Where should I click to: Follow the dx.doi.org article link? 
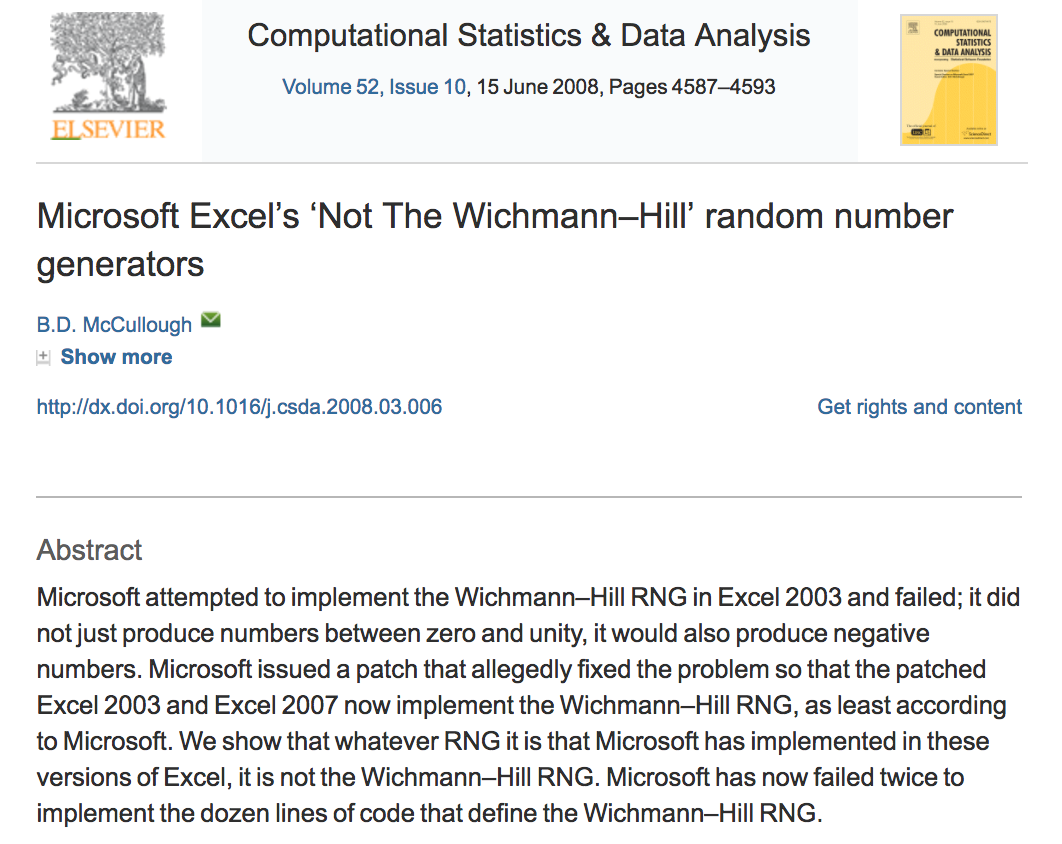(x=239, y=407)
